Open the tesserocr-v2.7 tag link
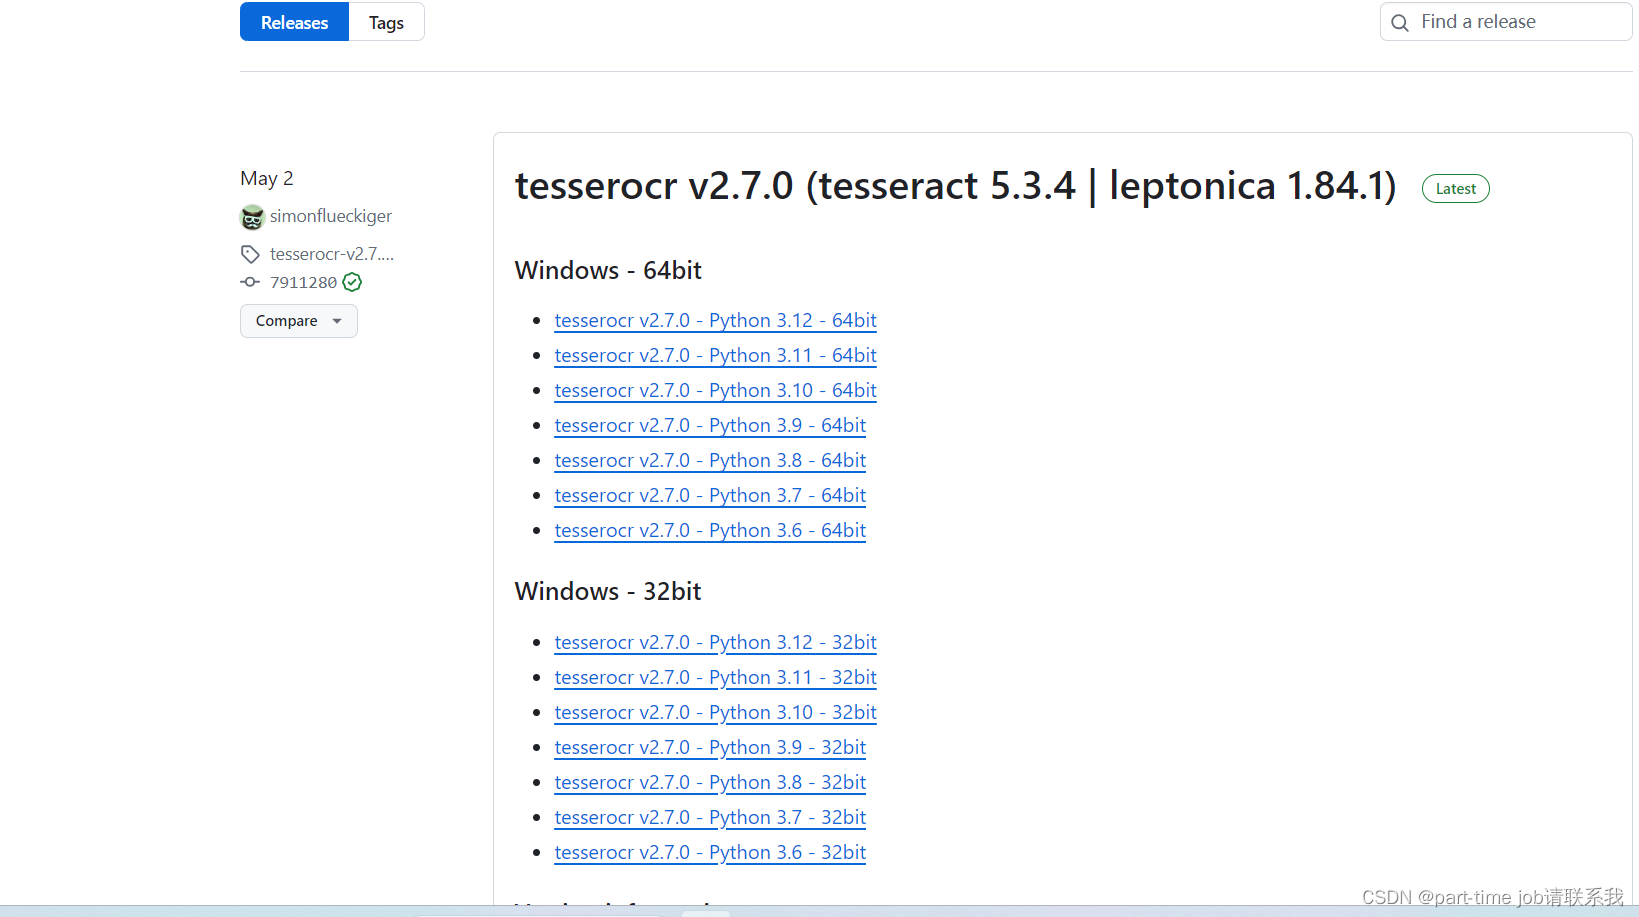1639x917 pixels. point(332,254)
